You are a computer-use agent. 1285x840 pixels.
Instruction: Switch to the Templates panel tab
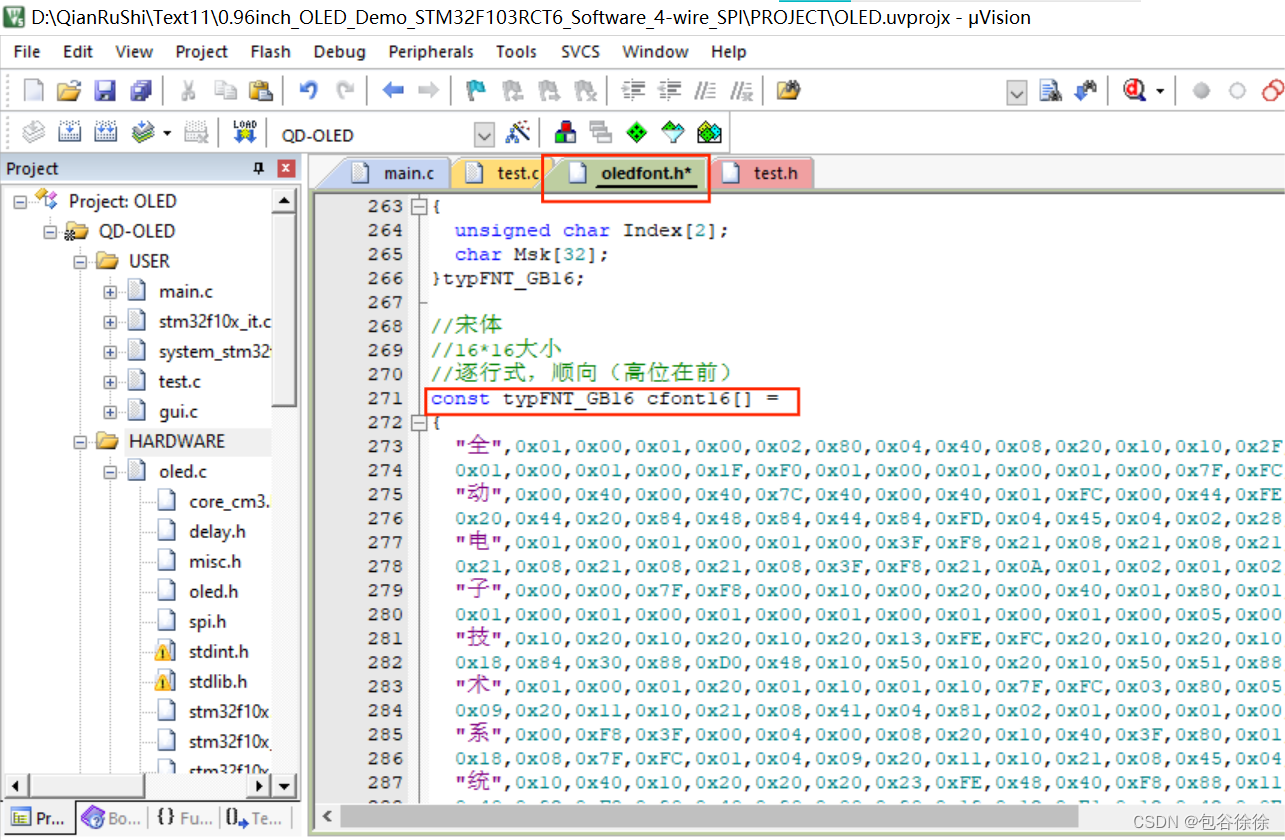(x=254, y=818)
